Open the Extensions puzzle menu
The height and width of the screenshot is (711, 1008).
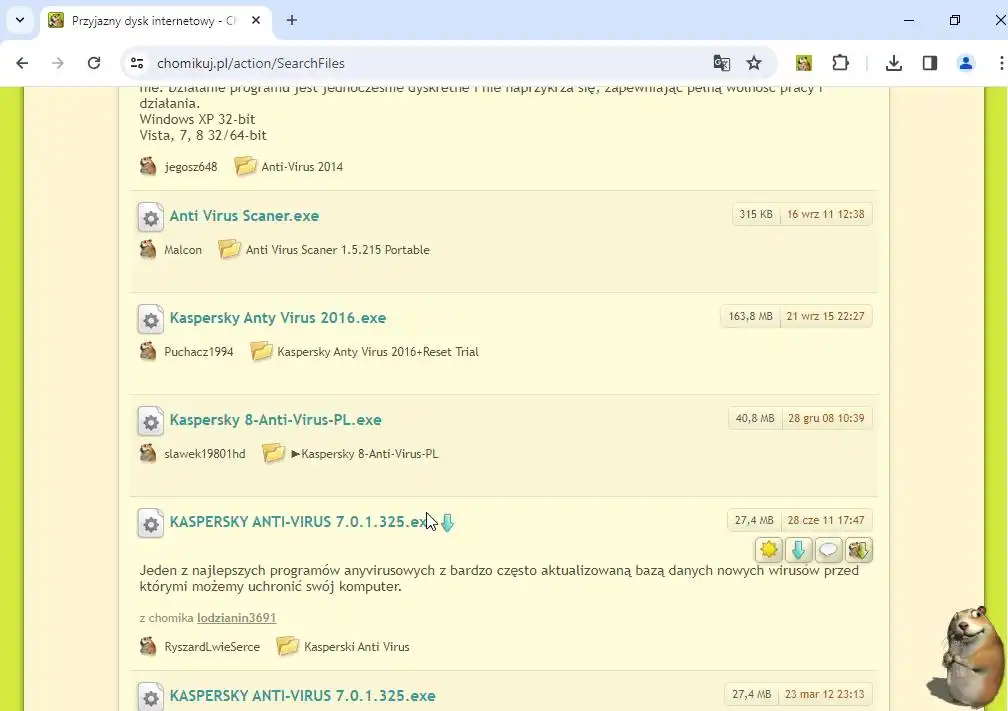click(840, 63)
